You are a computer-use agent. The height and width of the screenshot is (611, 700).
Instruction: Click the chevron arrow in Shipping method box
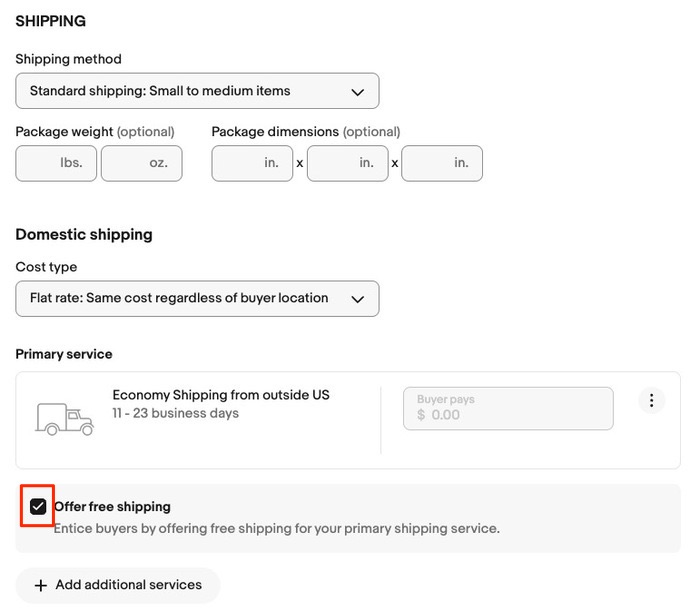pyautogui.click(x=358, y=91)
